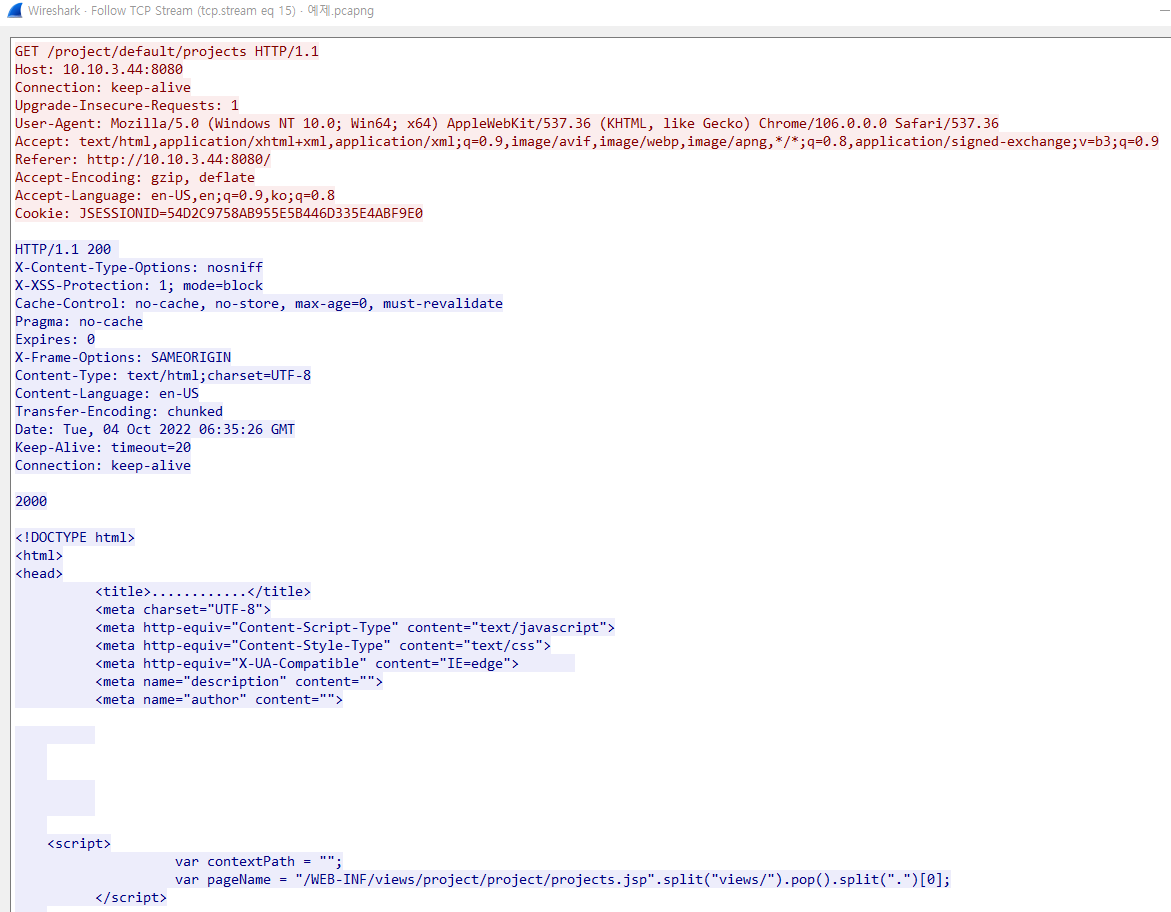Click the X-UA-Compatible meta line
Viewport: 1171px width, 912px height.
pyautogui.click(x=307, y=663)
